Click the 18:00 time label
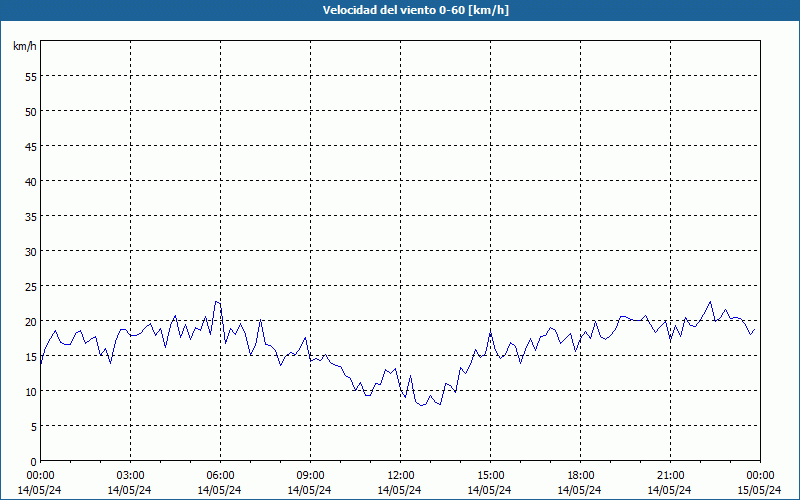 point(580,476)
